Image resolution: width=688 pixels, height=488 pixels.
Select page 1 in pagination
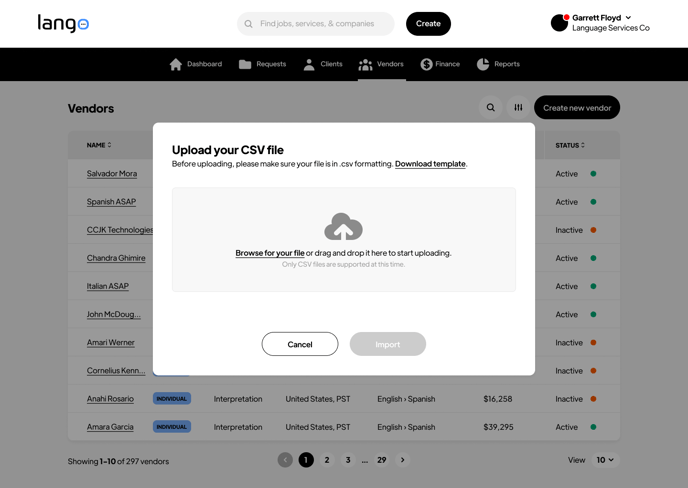[306, 460]
